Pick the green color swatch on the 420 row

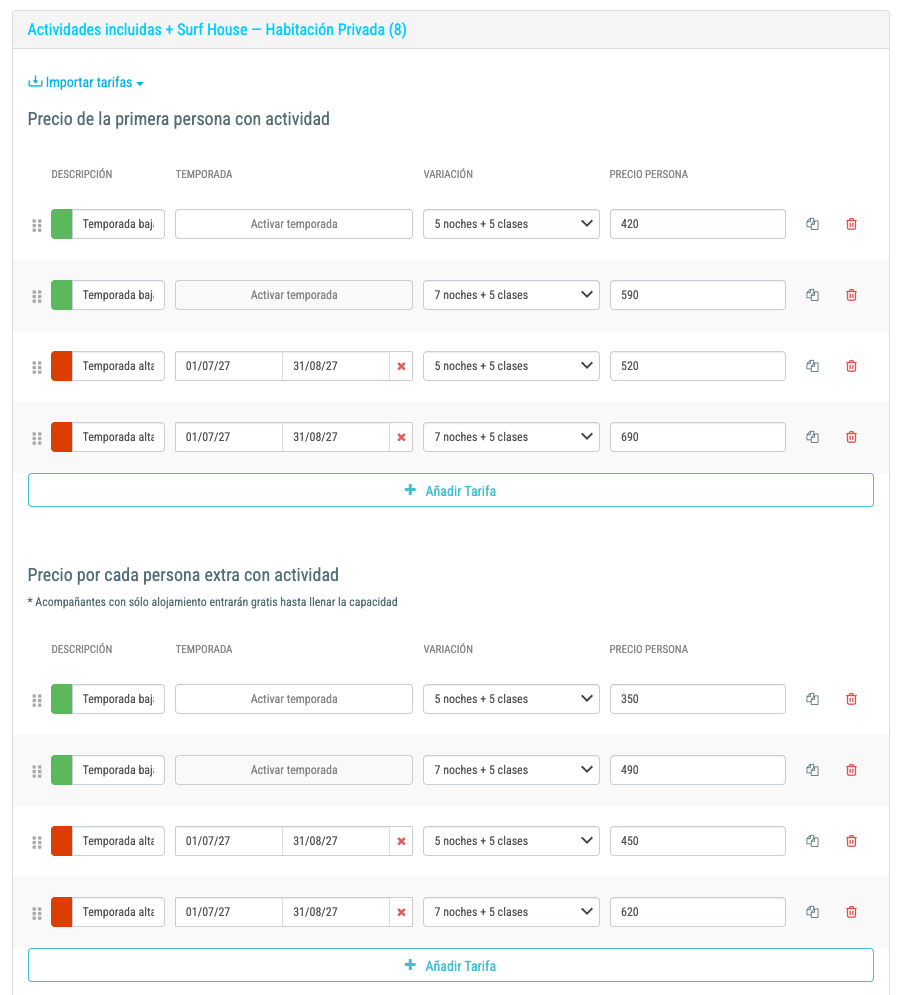pos(62,224)
